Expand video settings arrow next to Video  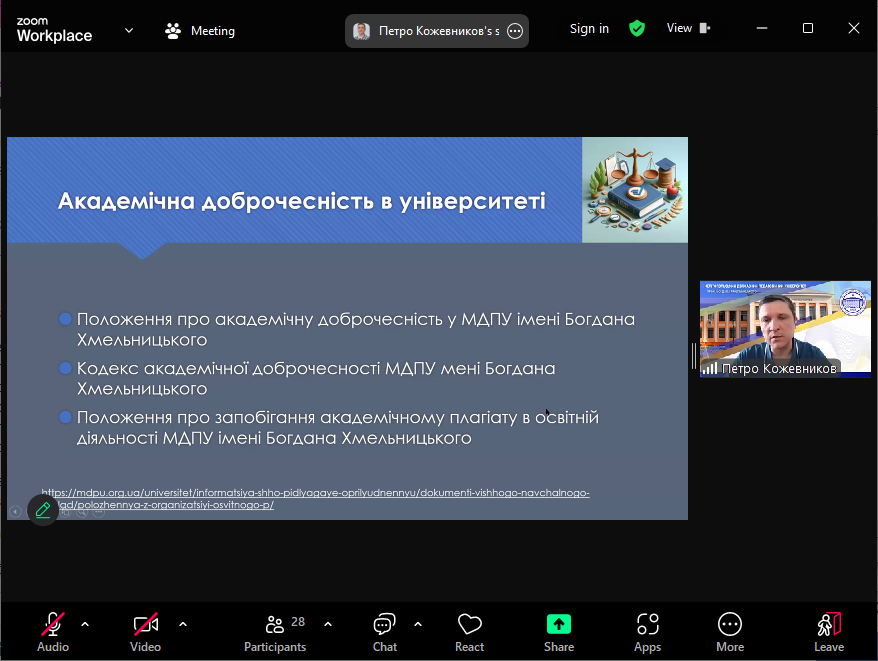183,624
